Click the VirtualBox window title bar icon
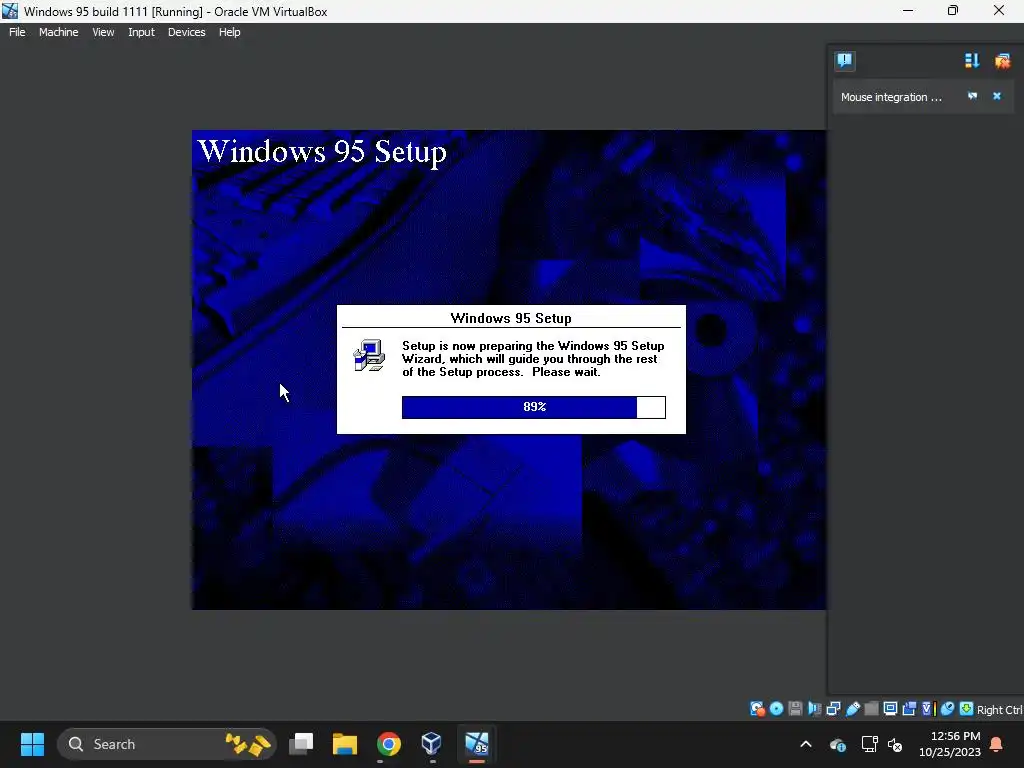Viewport: 1024px width, 768px height. (10, 11)
